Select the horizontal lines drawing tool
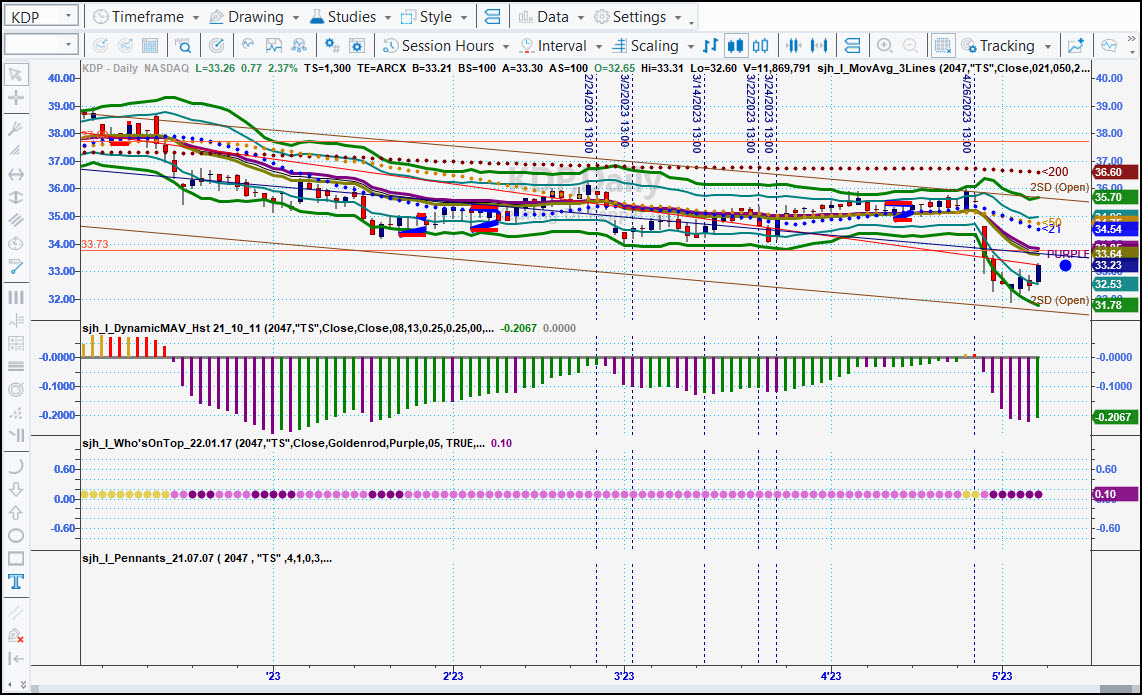The width and height of the screenshot is (1142, 695). click(15, 366)
